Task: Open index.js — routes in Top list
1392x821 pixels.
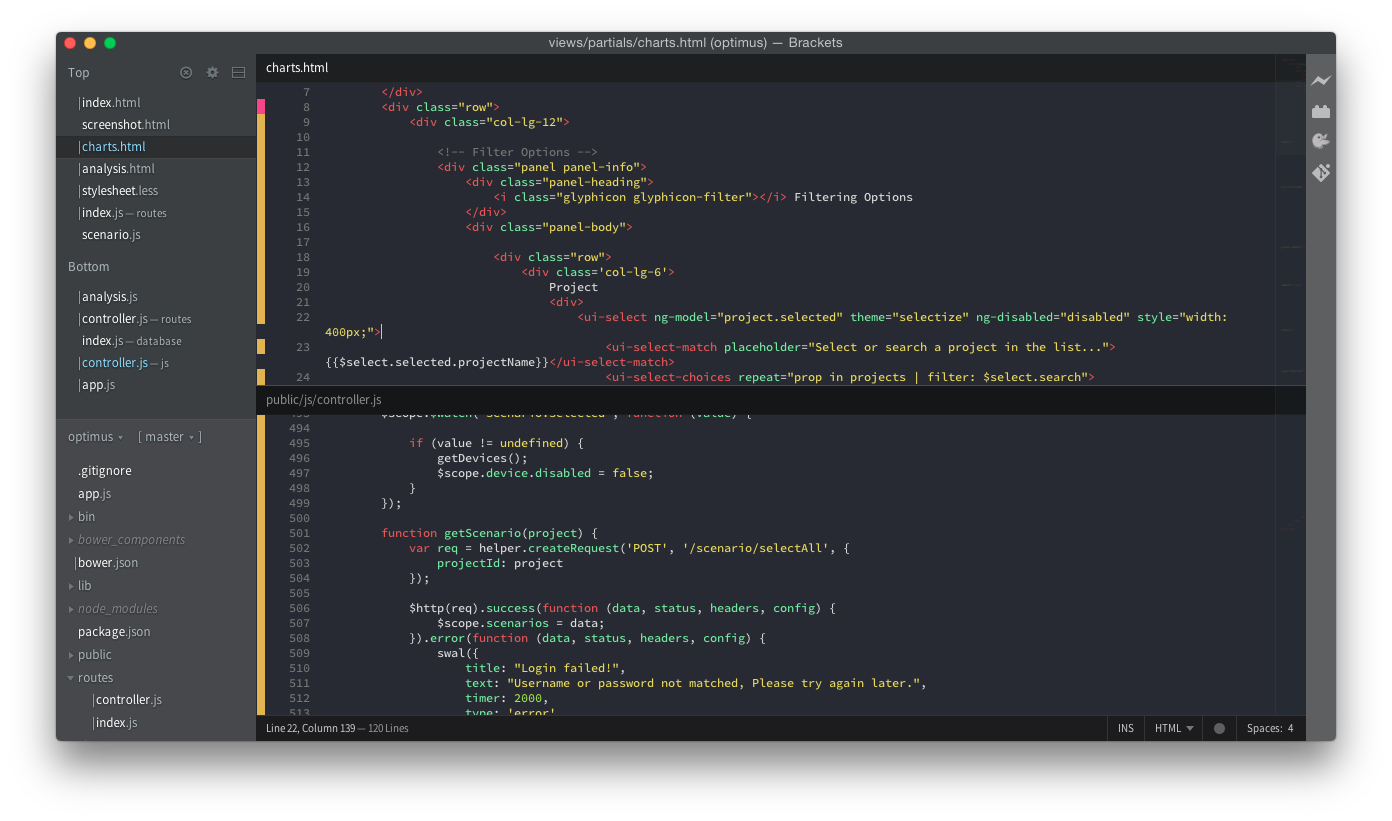Action: [x=124, y=213]
